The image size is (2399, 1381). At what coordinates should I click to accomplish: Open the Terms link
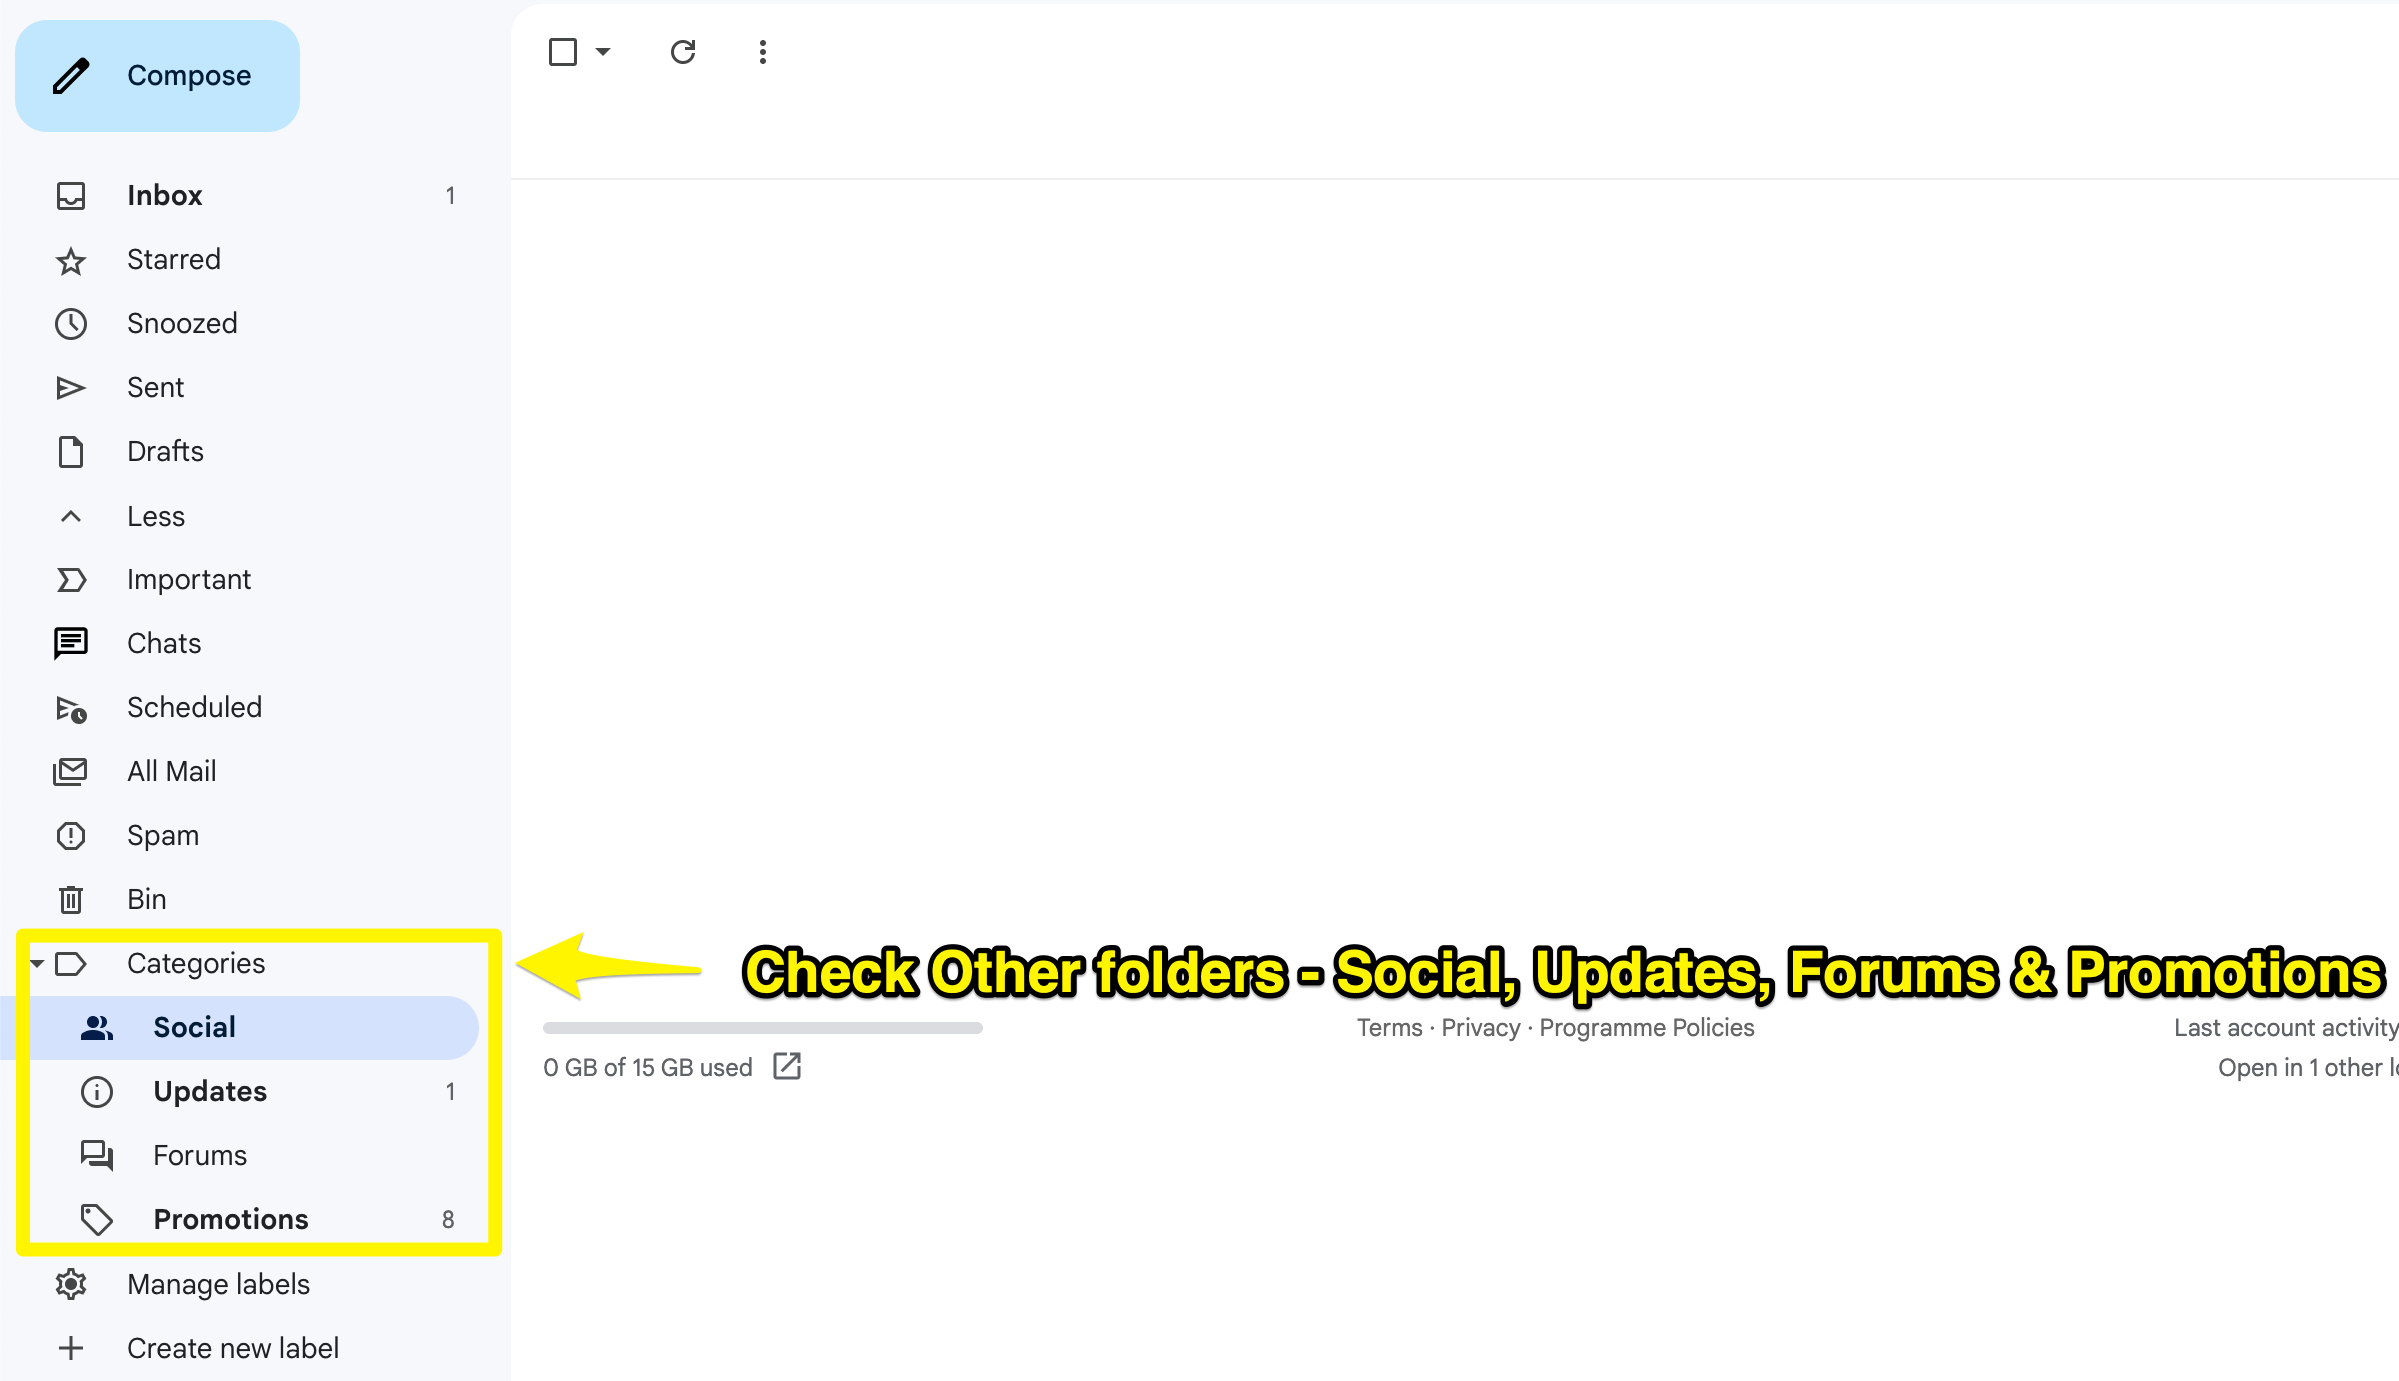[x=1390, y=1028]
